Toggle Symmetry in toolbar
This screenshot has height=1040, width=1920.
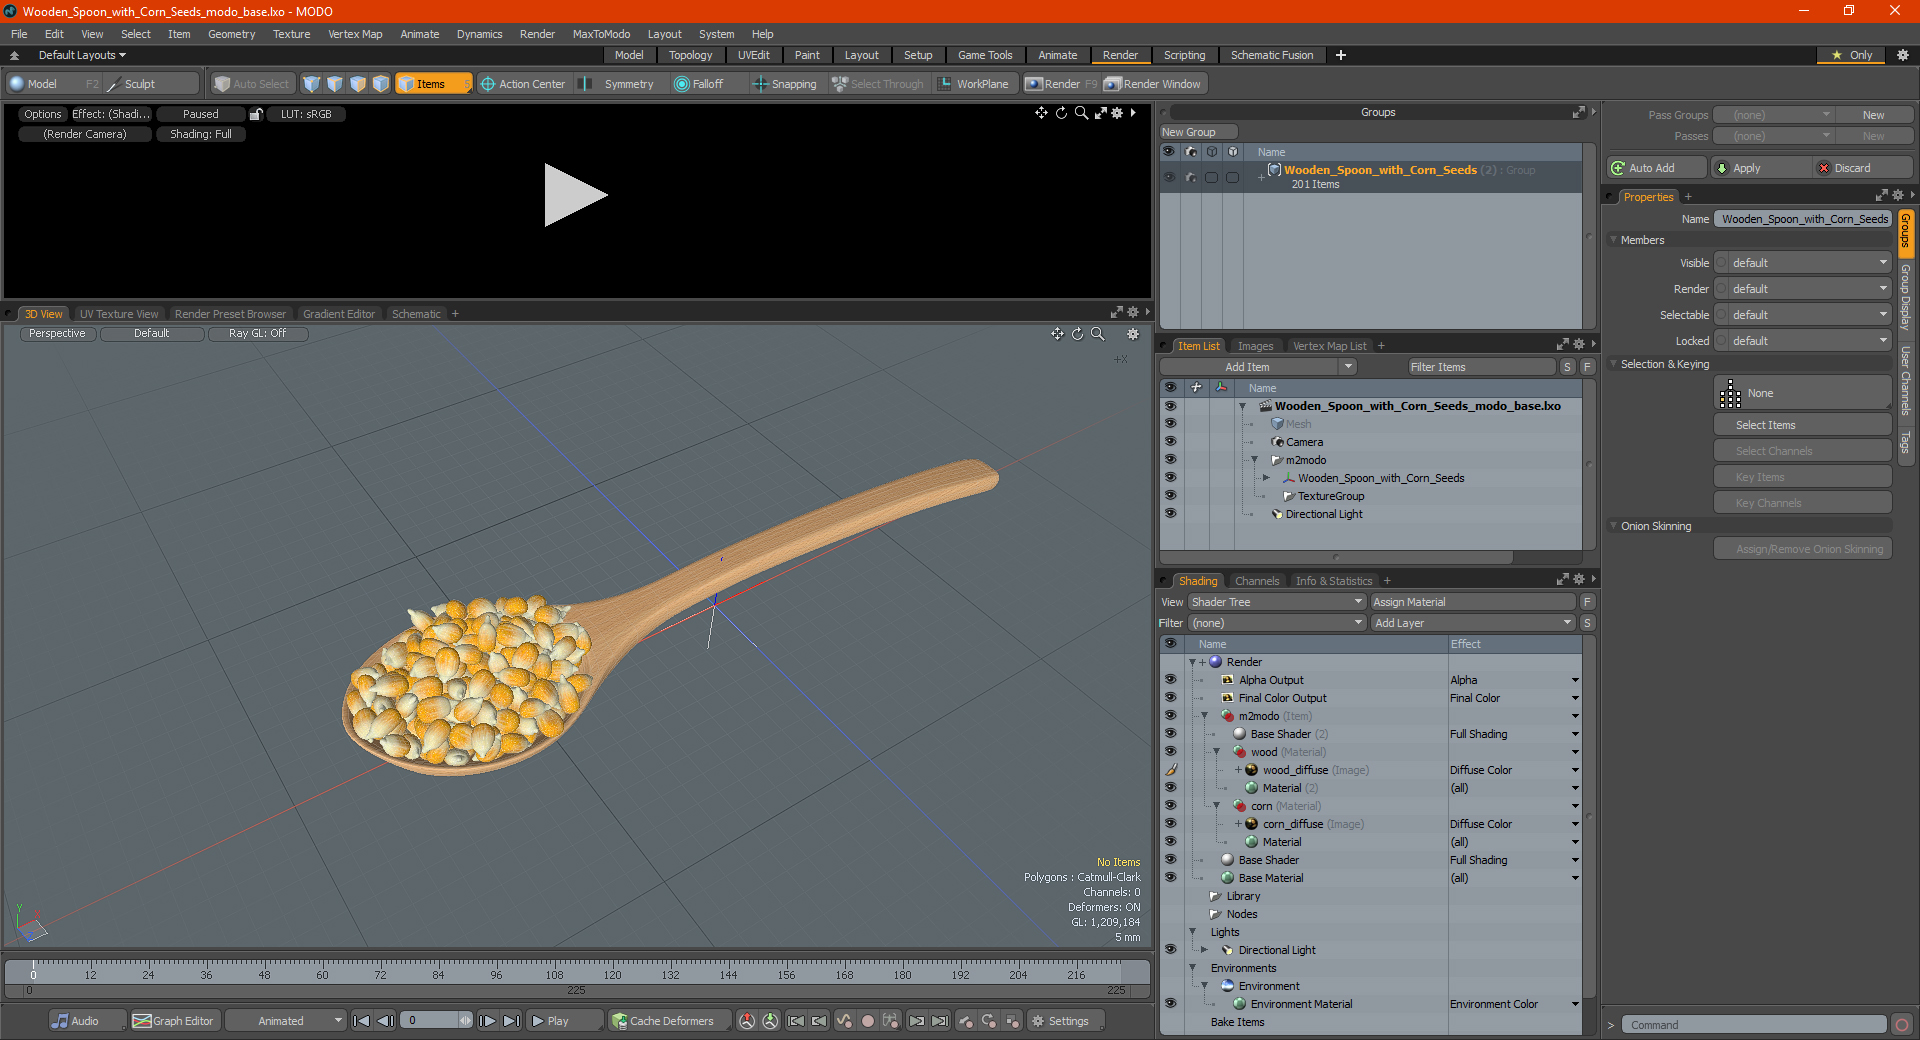[619, 84]
